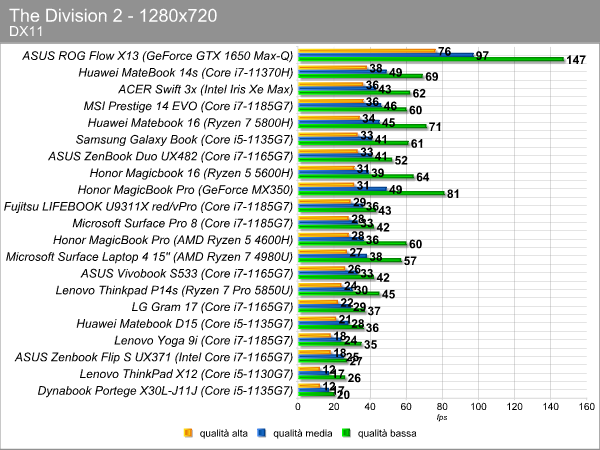This screenshot has width=600, height=450.
Task: Click the x-axis tick label 160
Action: [587, 407]
